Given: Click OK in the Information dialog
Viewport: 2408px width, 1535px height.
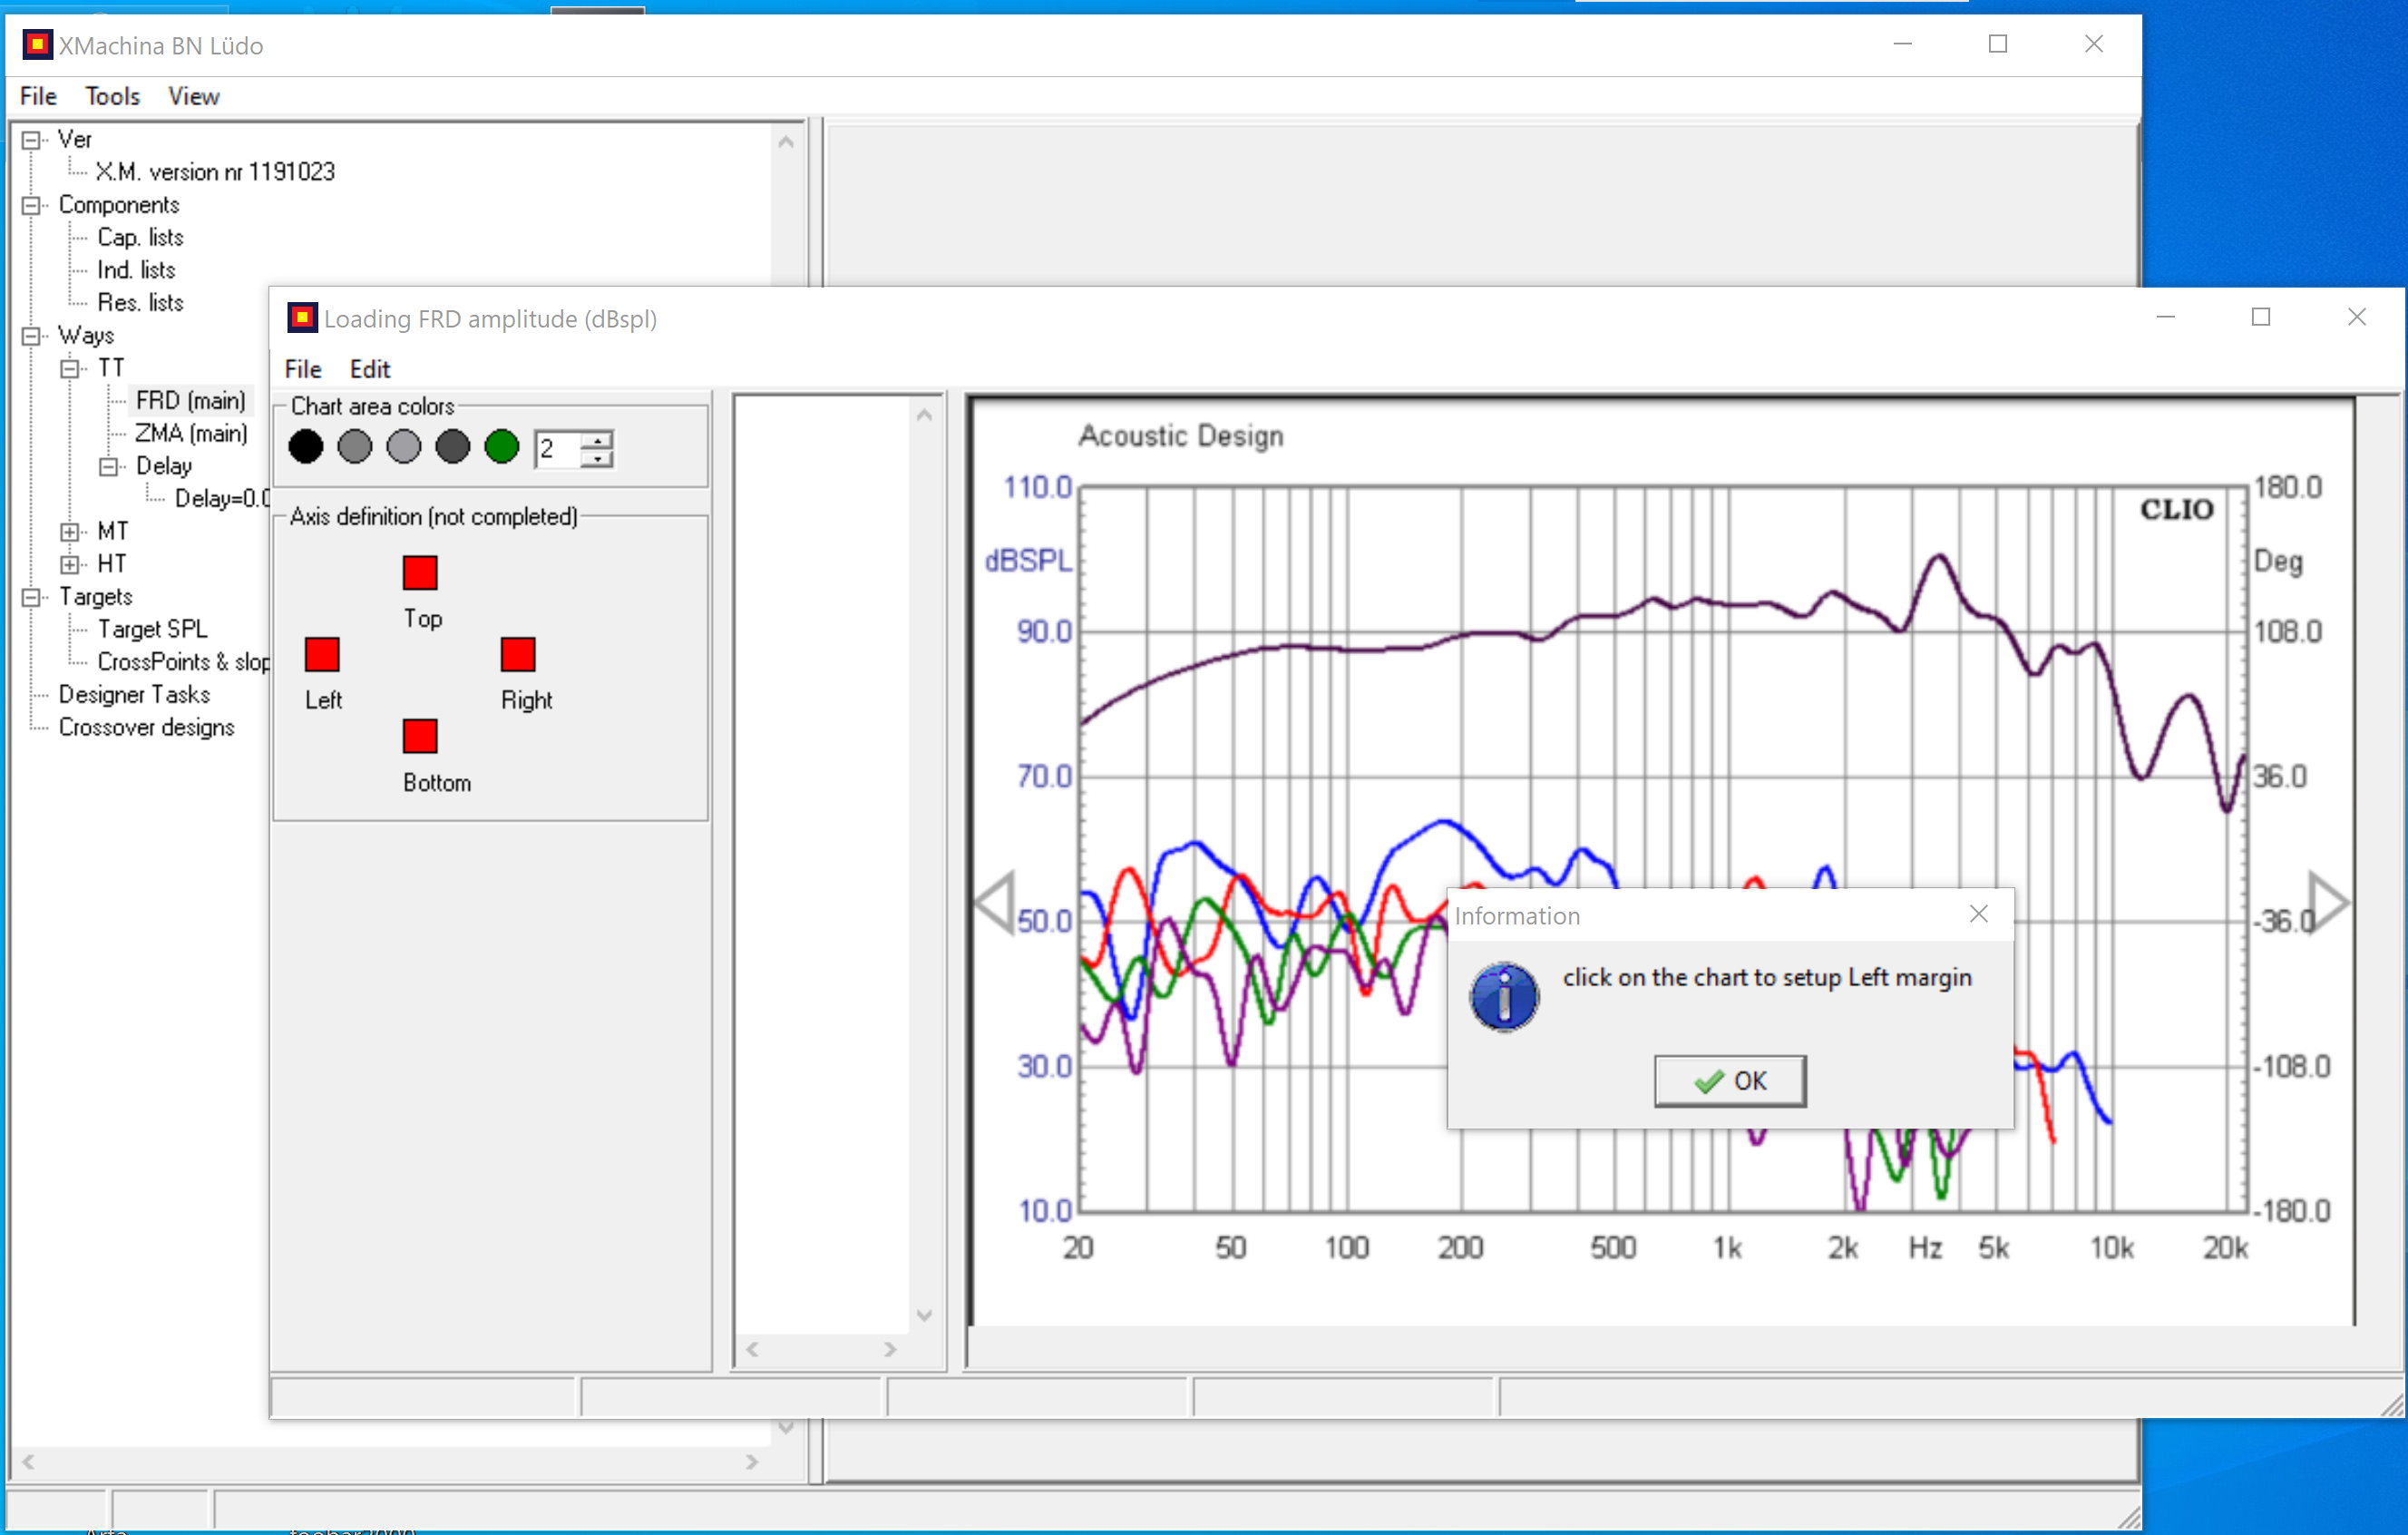Looking at the screenshot, I should (x=1730, y=1080).
